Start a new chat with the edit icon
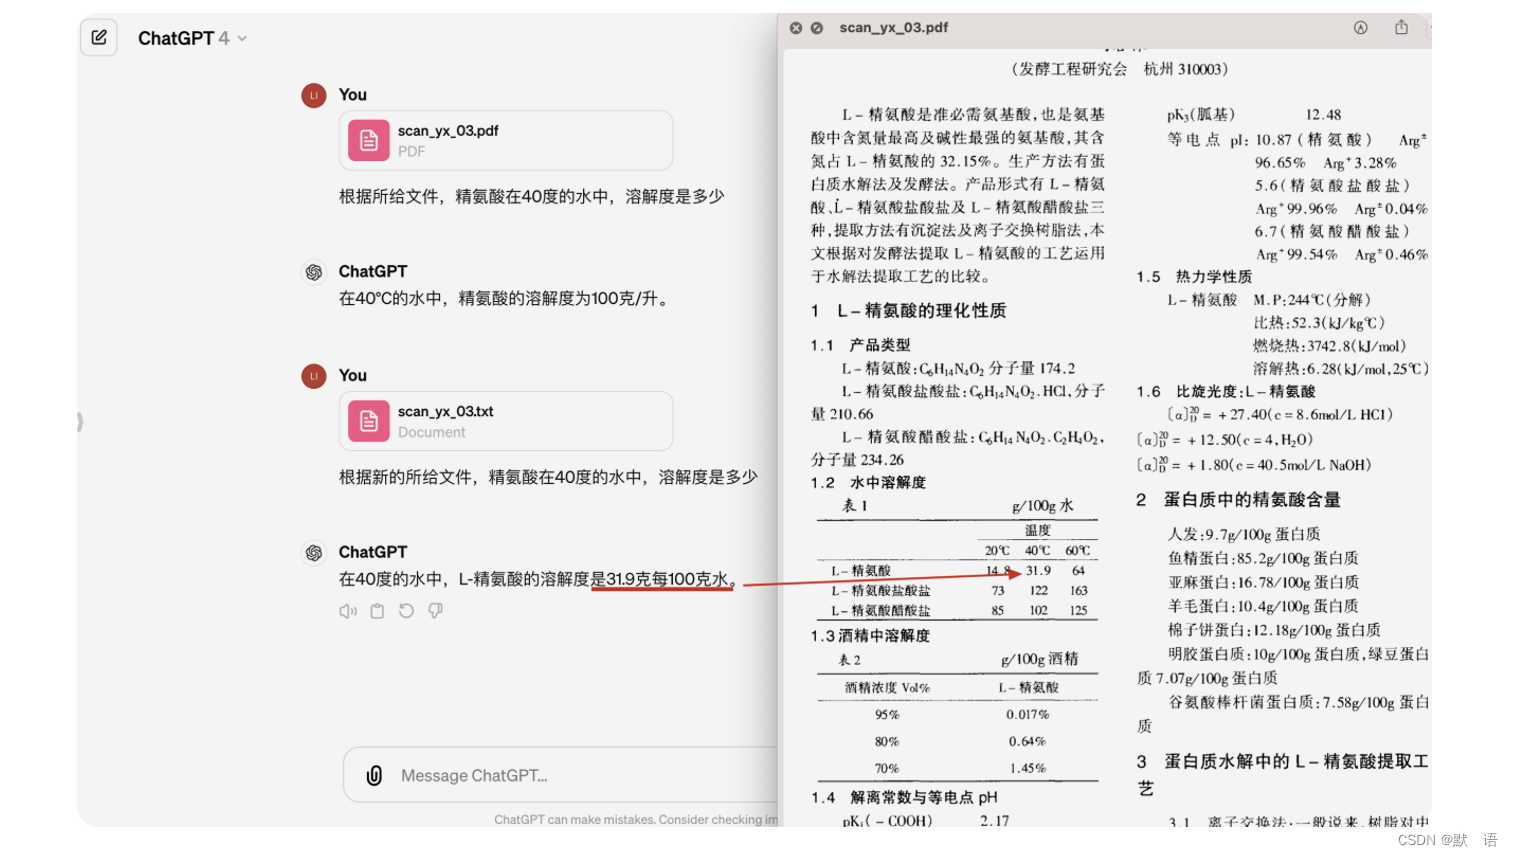This screenshot has height=857, width=1513. pos(99,38)
